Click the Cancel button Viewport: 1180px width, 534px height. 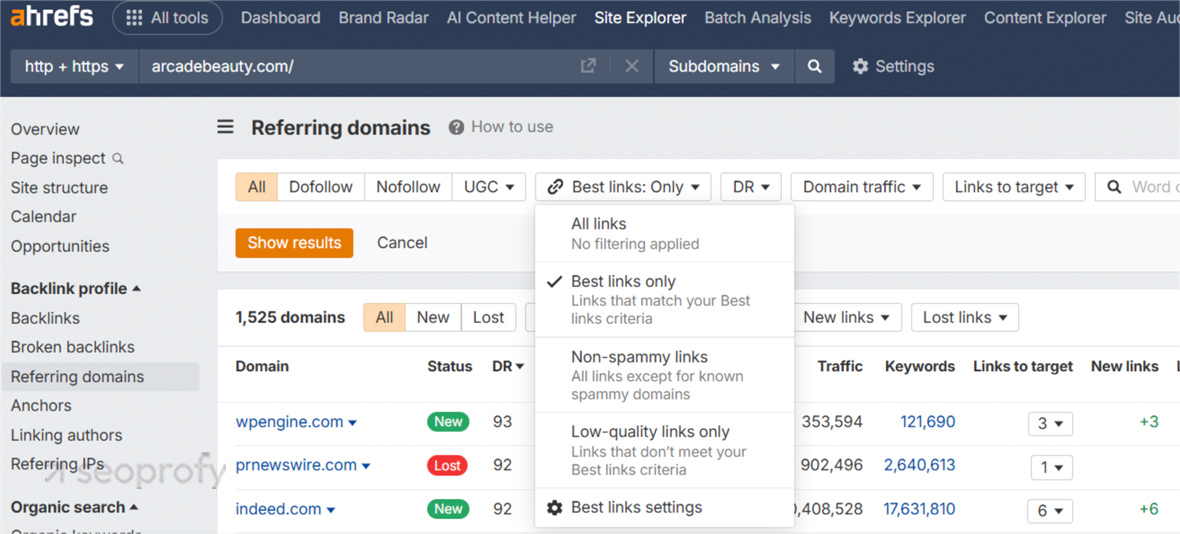coord(403,243)
